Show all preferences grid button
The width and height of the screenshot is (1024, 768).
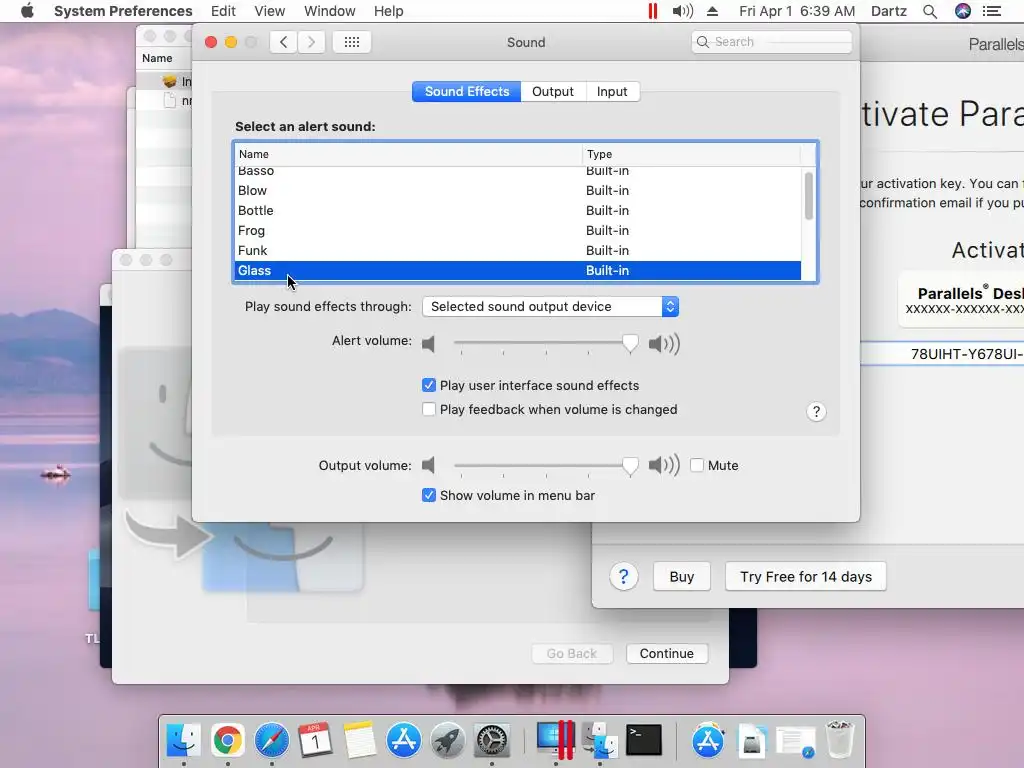(352, 42)
